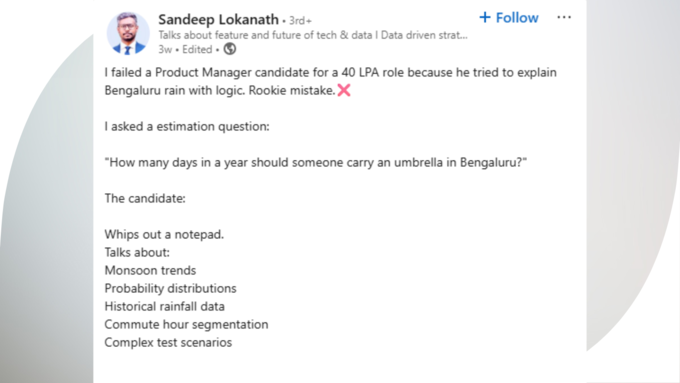Viewport: 680px width, 383px height.
Task: Click the 'Whips out a notepad.' line
Action: (164, 234)
